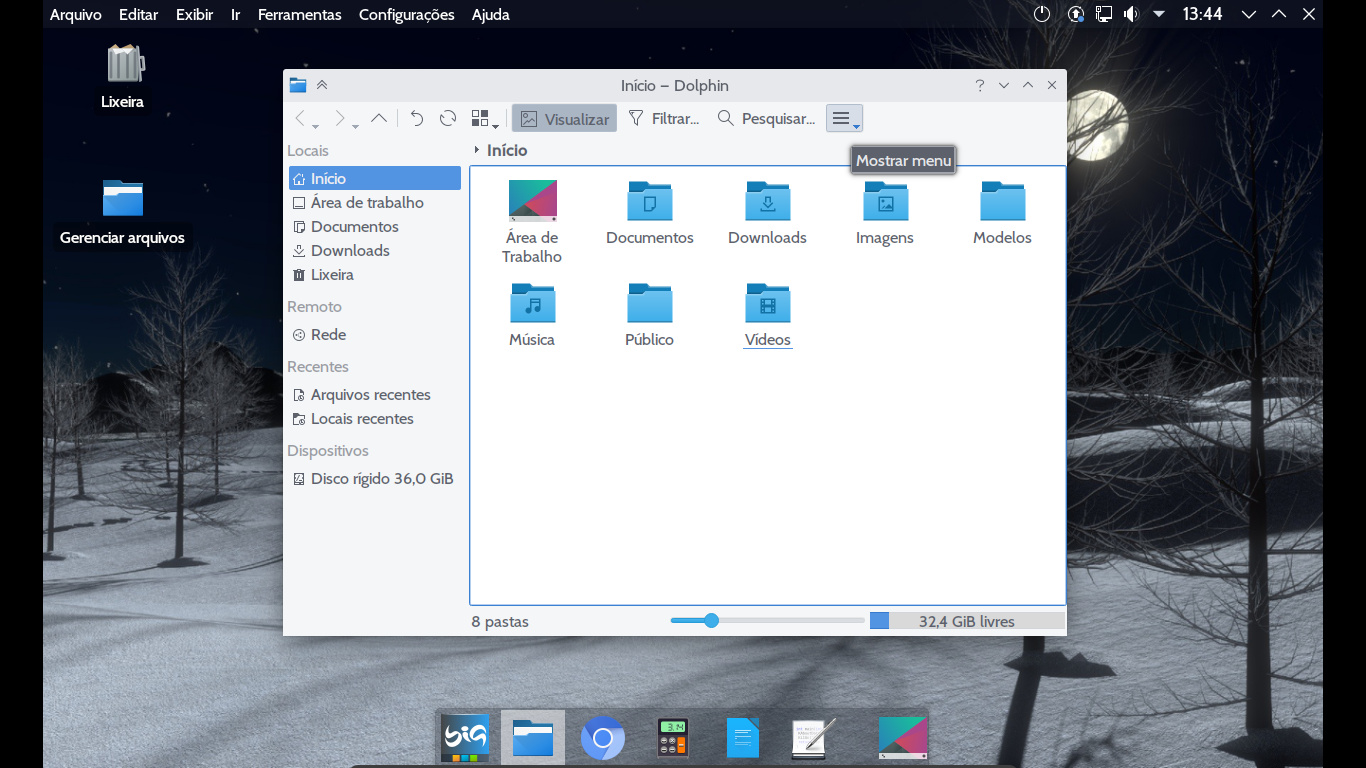Open the Imagens folder
This screenshot has height=768, width=1366.
[885, 202]
